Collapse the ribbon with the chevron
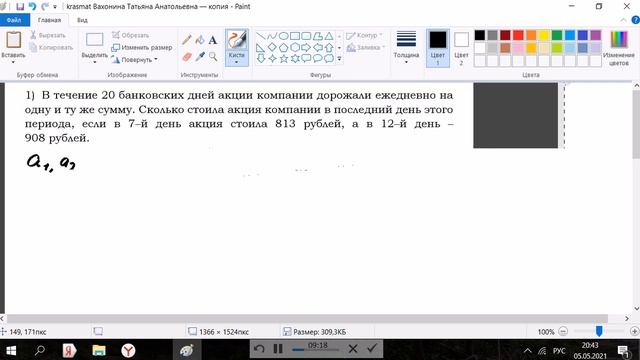The height and width of the screenshot is (360, 640). coord(623,20)
